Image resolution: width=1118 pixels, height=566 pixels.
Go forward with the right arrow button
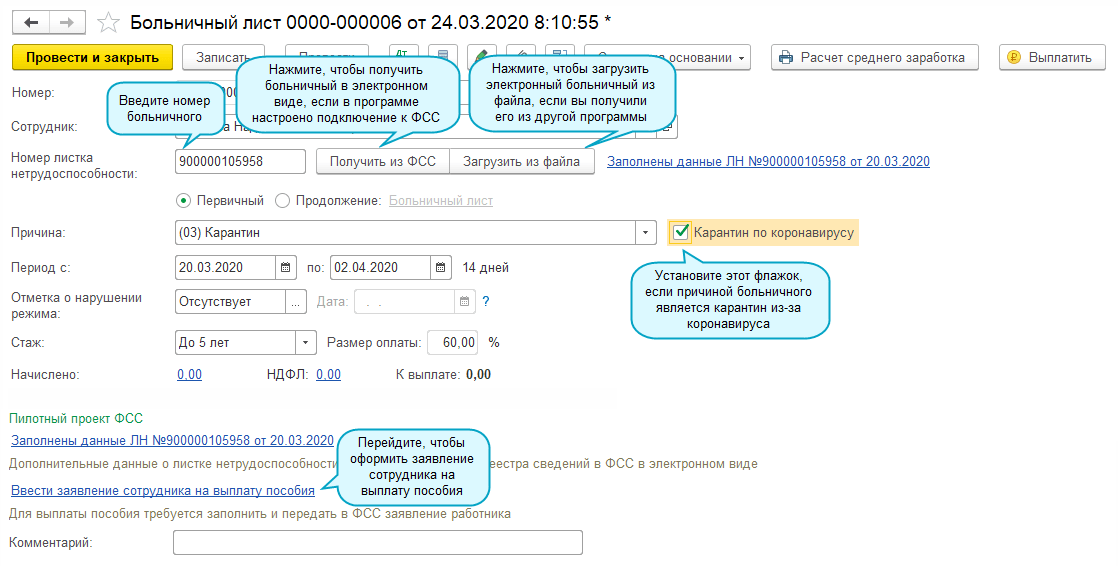67,22
